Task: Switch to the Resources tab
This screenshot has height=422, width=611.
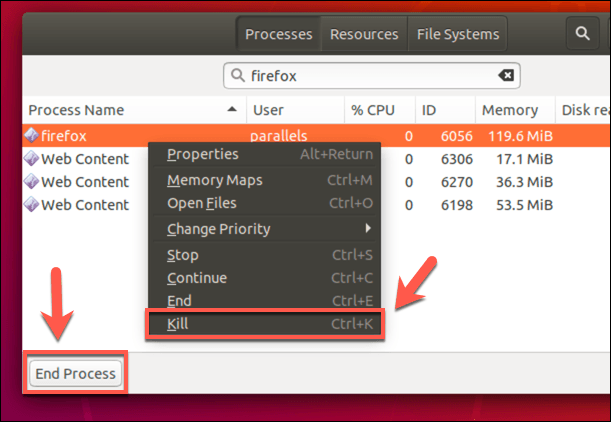Action: (364, 34)
